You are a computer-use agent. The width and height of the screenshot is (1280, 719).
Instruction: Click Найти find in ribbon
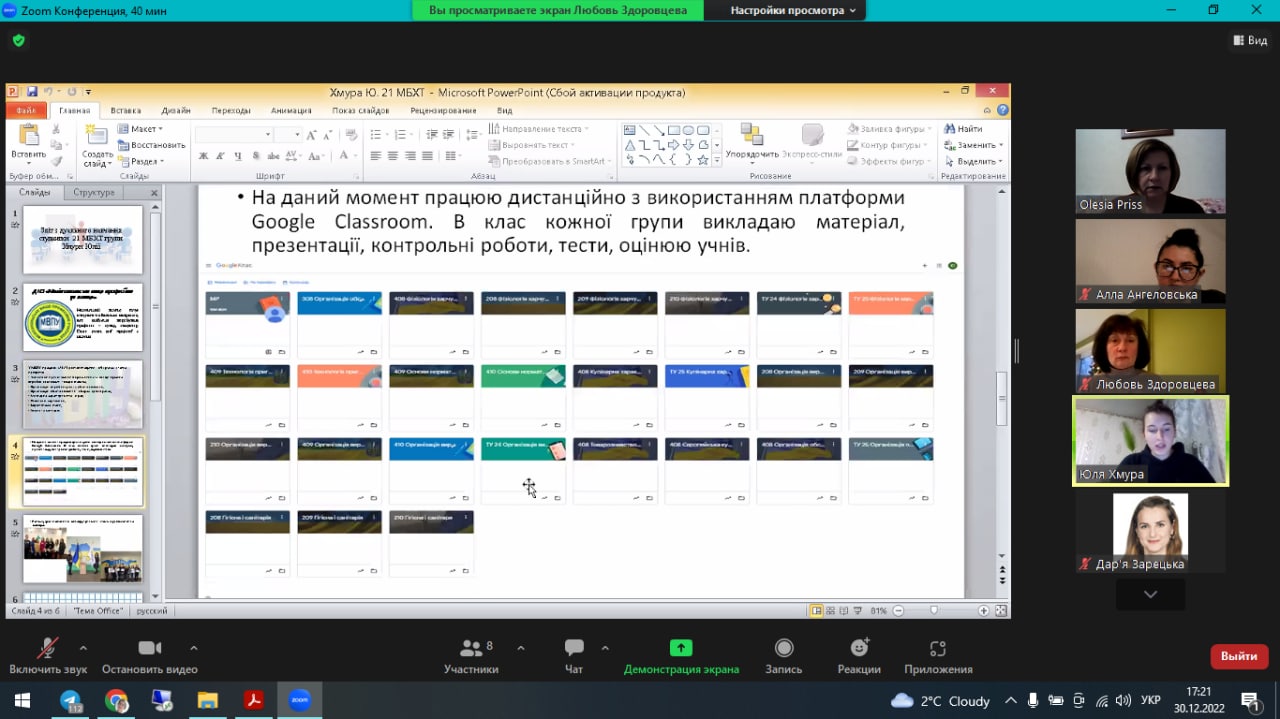click(962, 129)
